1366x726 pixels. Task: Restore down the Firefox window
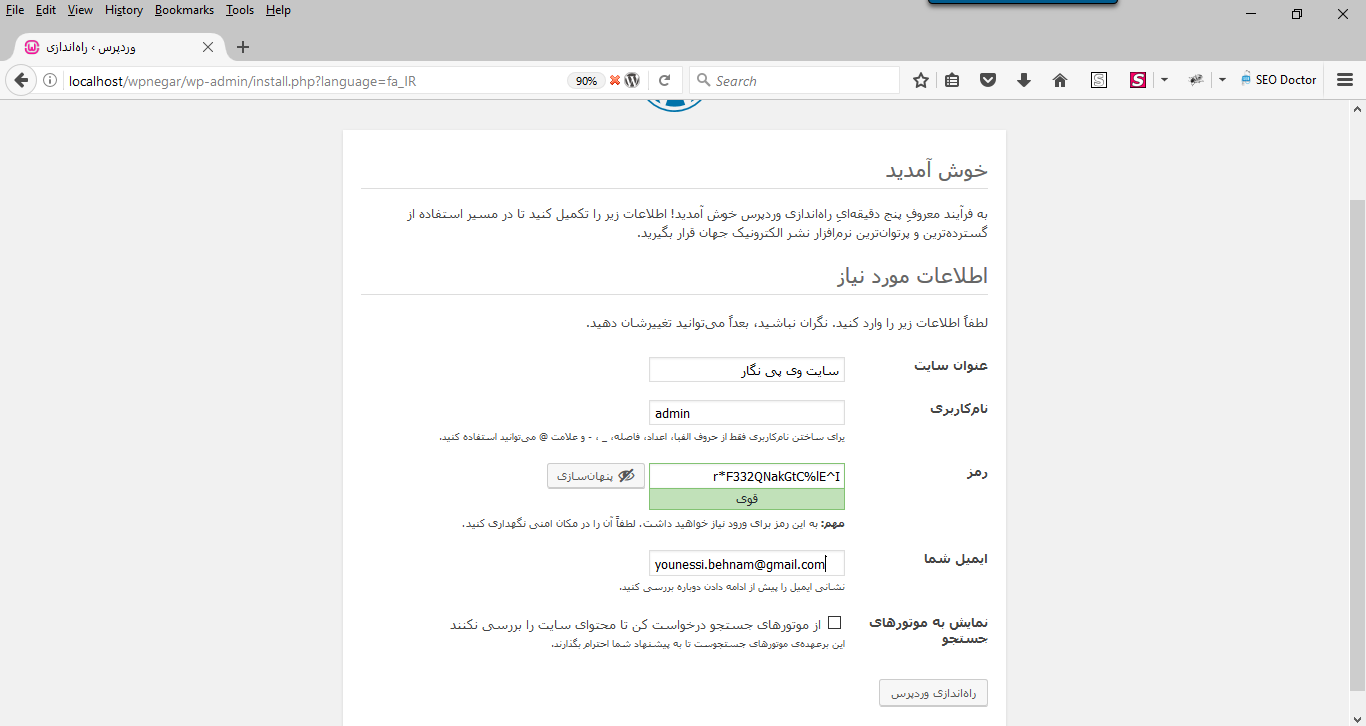[x=1297, y=14]
